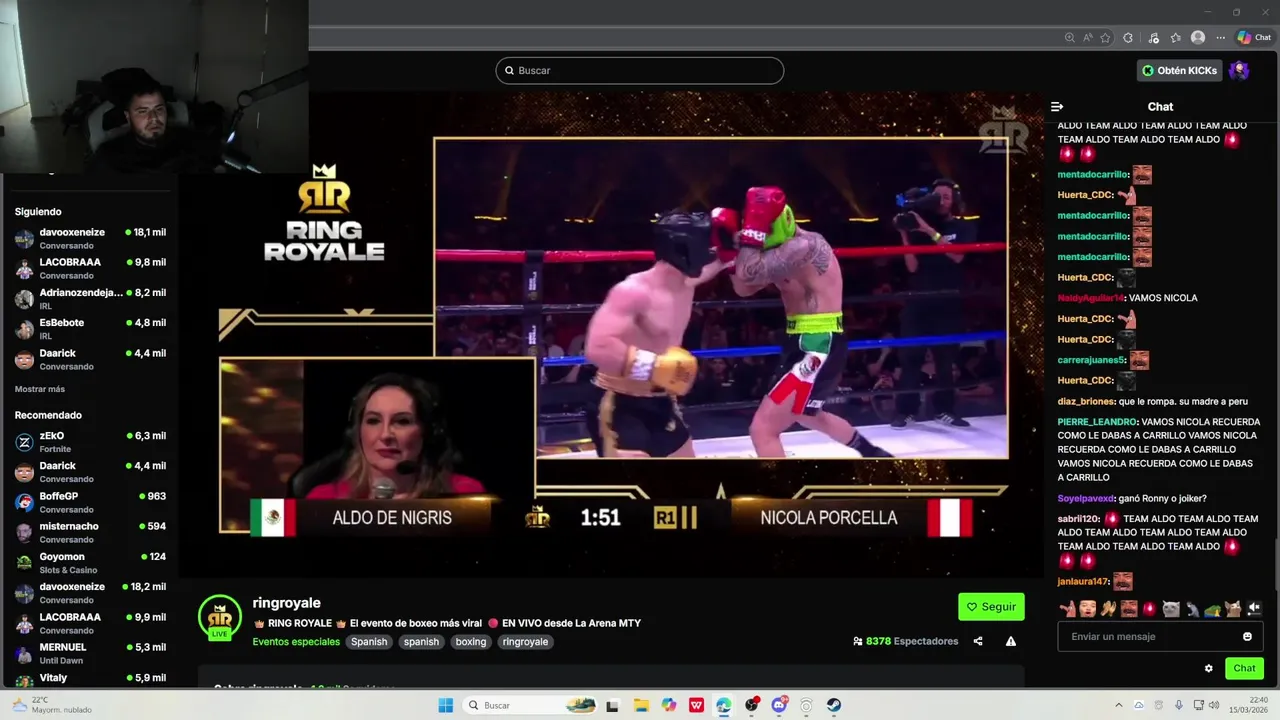Open LACOBRAAA channel in Siguiendo list

click(x=90, y=268)
